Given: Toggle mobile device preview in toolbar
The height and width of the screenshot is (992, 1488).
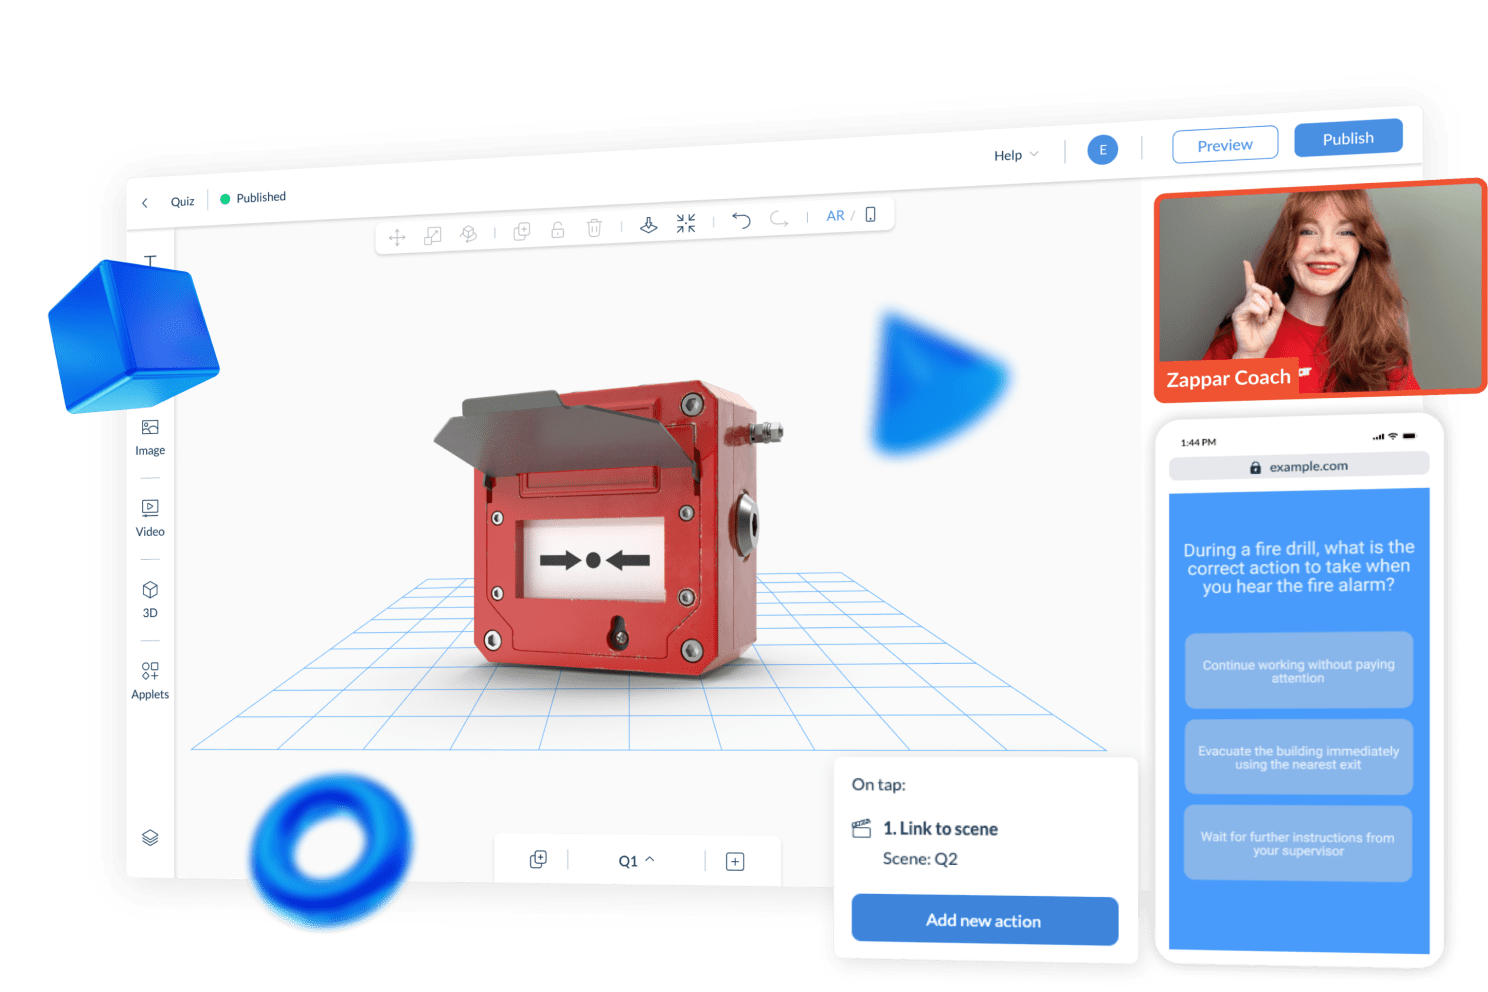Looking at the screenshot, I should coord(871,214).
